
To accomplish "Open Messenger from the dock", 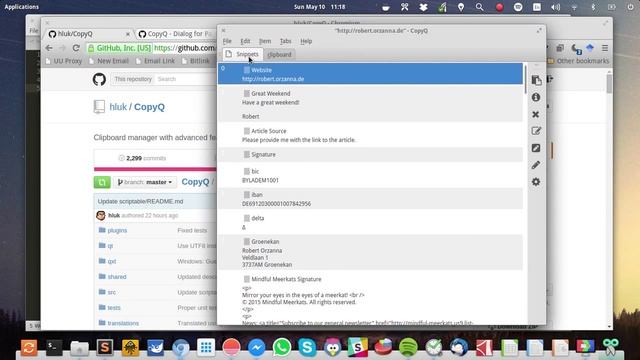I will click(x=256, y=348).
